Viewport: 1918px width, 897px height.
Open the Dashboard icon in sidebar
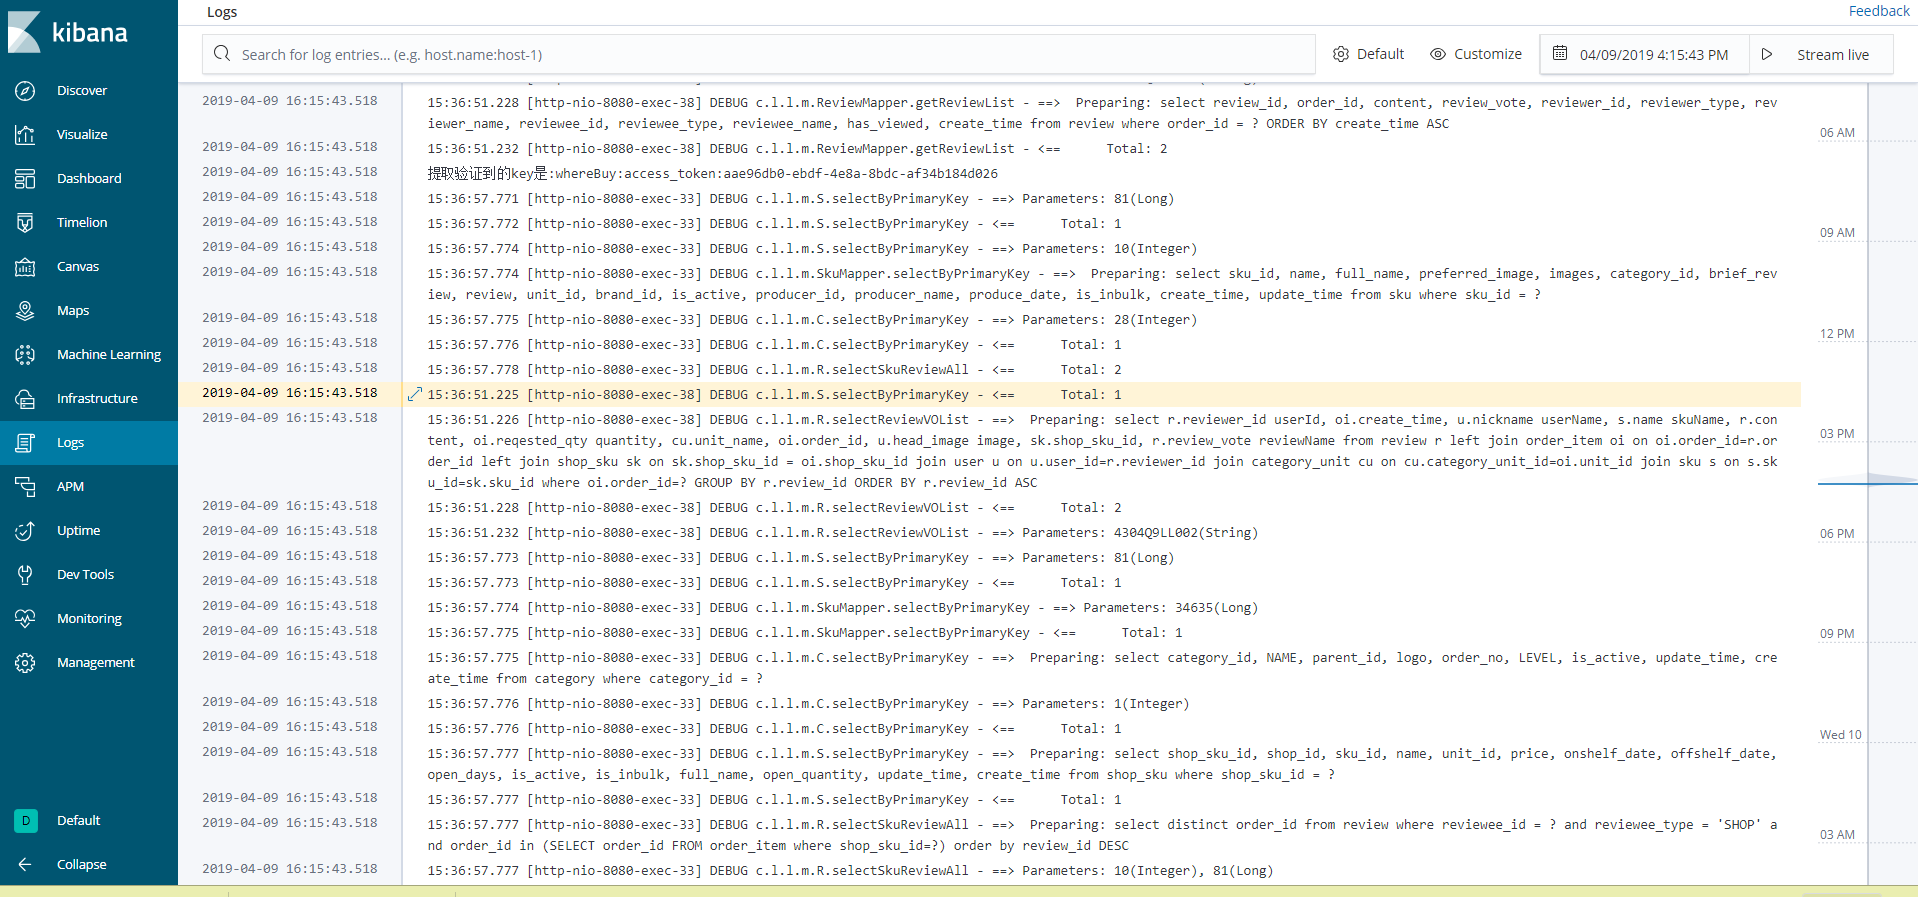coord(25,178)
